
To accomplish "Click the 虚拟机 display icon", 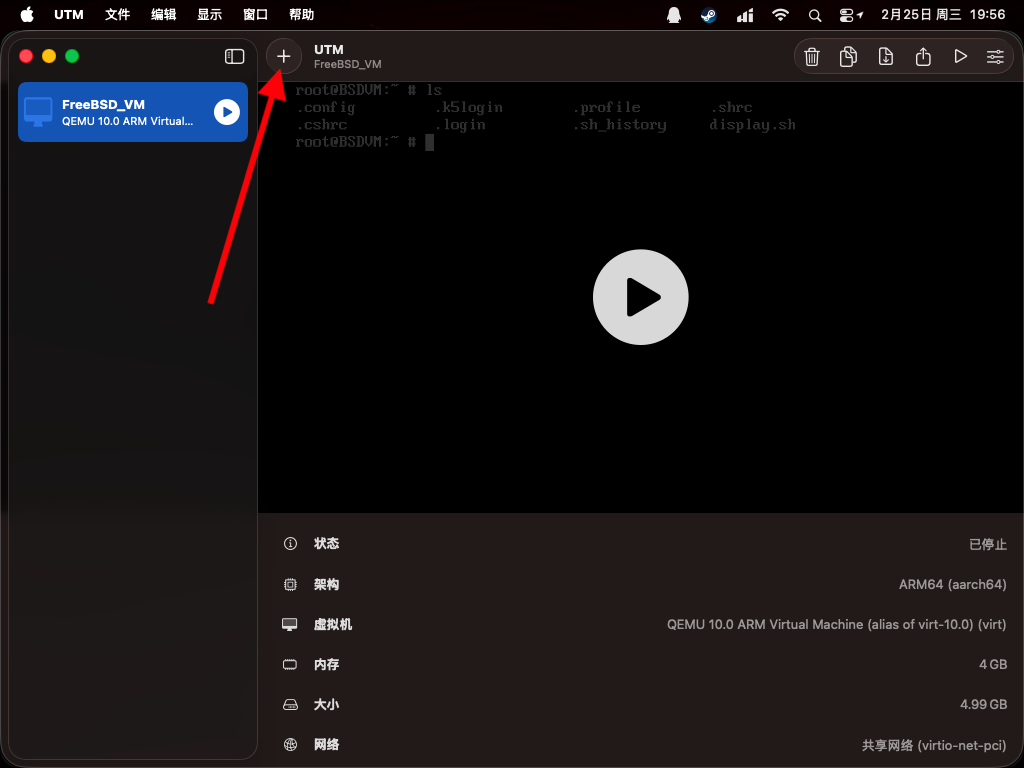I will click(290, 624).
